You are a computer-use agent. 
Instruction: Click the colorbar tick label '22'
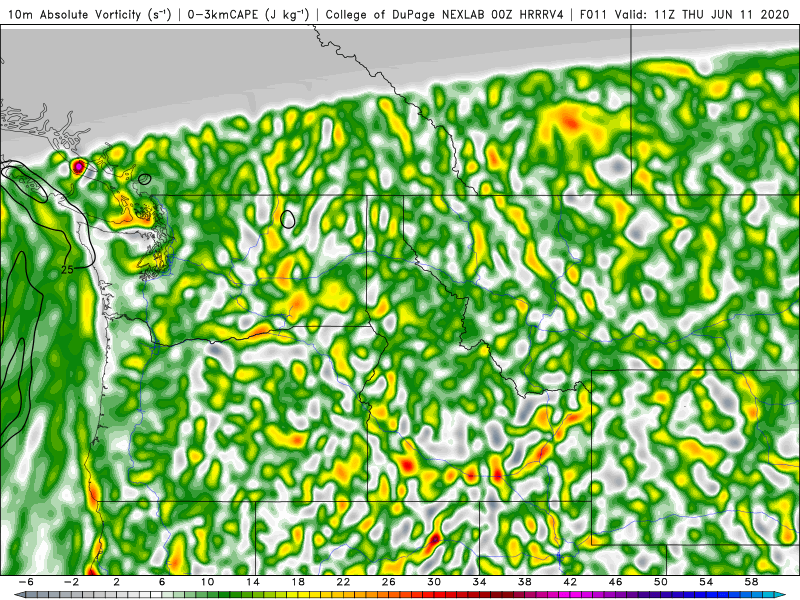pyautogui.click(x=343, y=582)
